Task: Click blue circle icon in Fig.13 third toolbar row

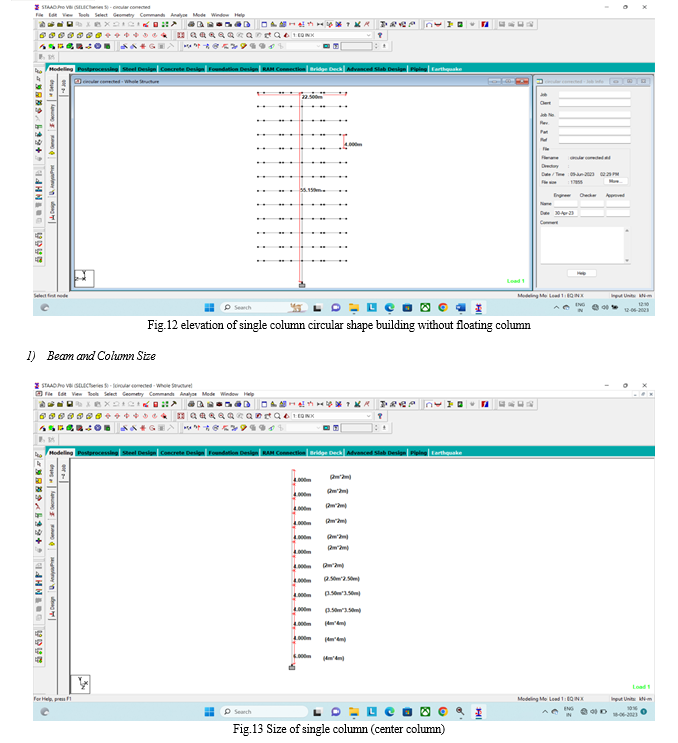Action: [98, 428]
